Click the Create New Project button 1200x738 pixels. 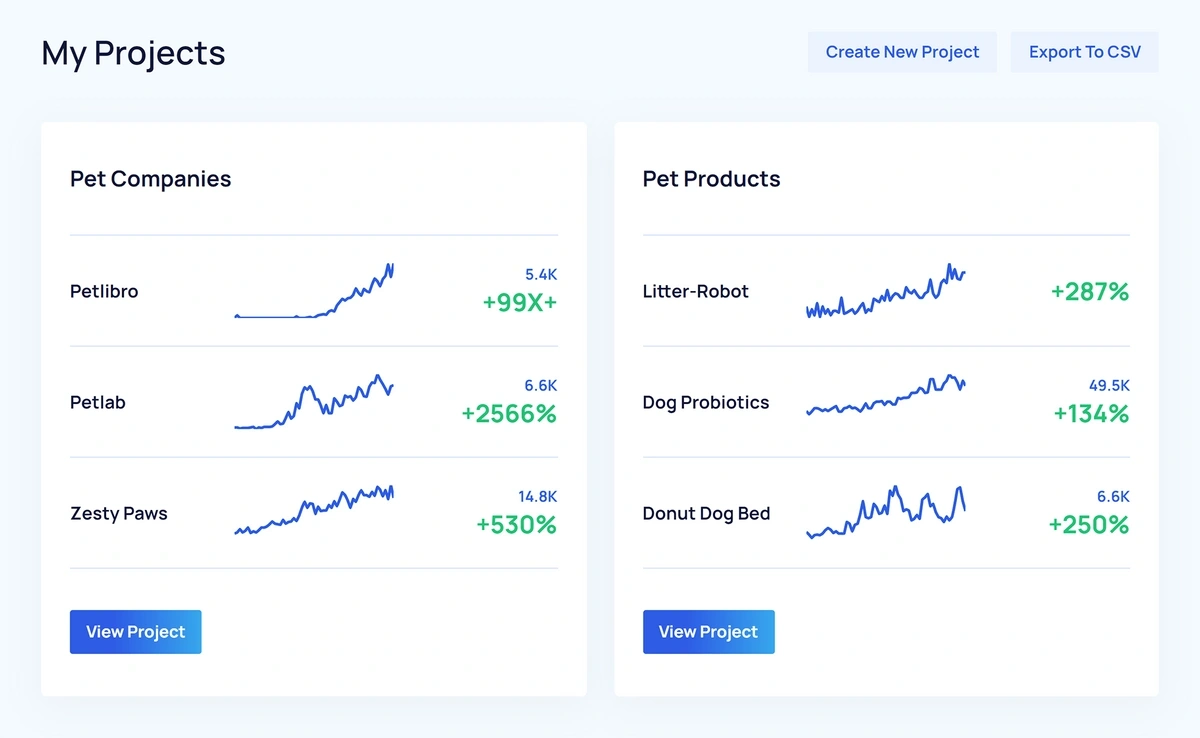tap(901, 52)
